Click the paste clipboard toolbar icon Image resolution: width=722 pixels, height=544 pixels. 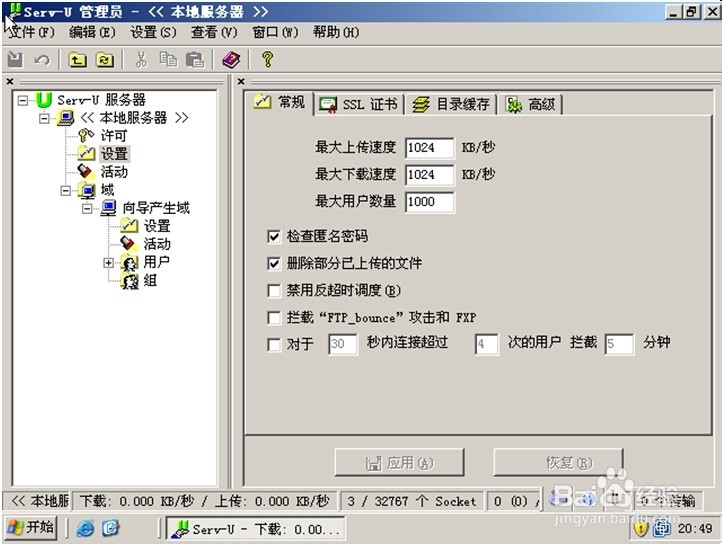(x=195, y=60)
